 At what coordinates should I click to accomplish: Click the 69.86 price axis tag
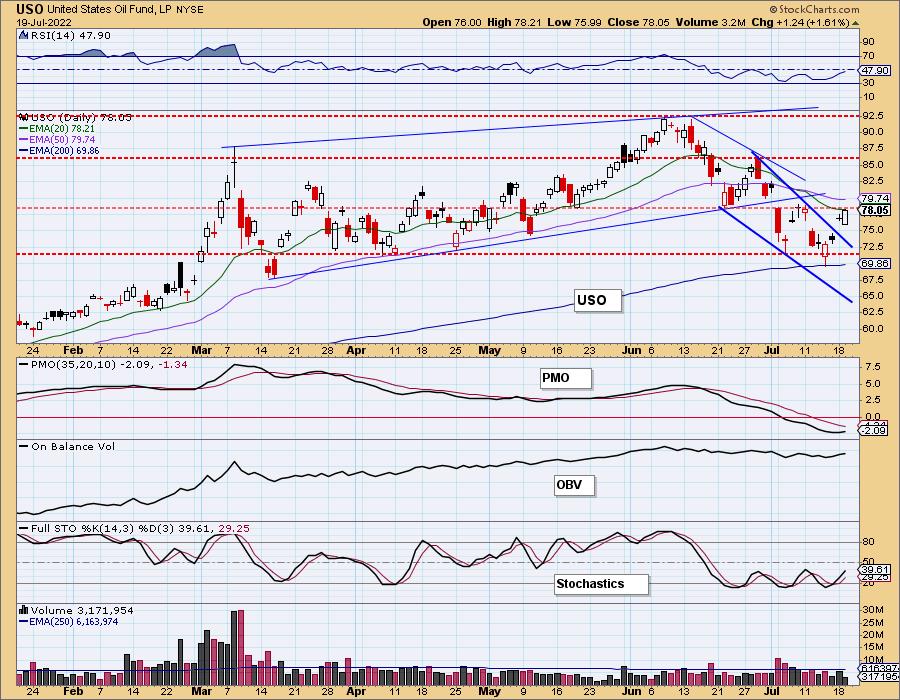coord(875,263)
